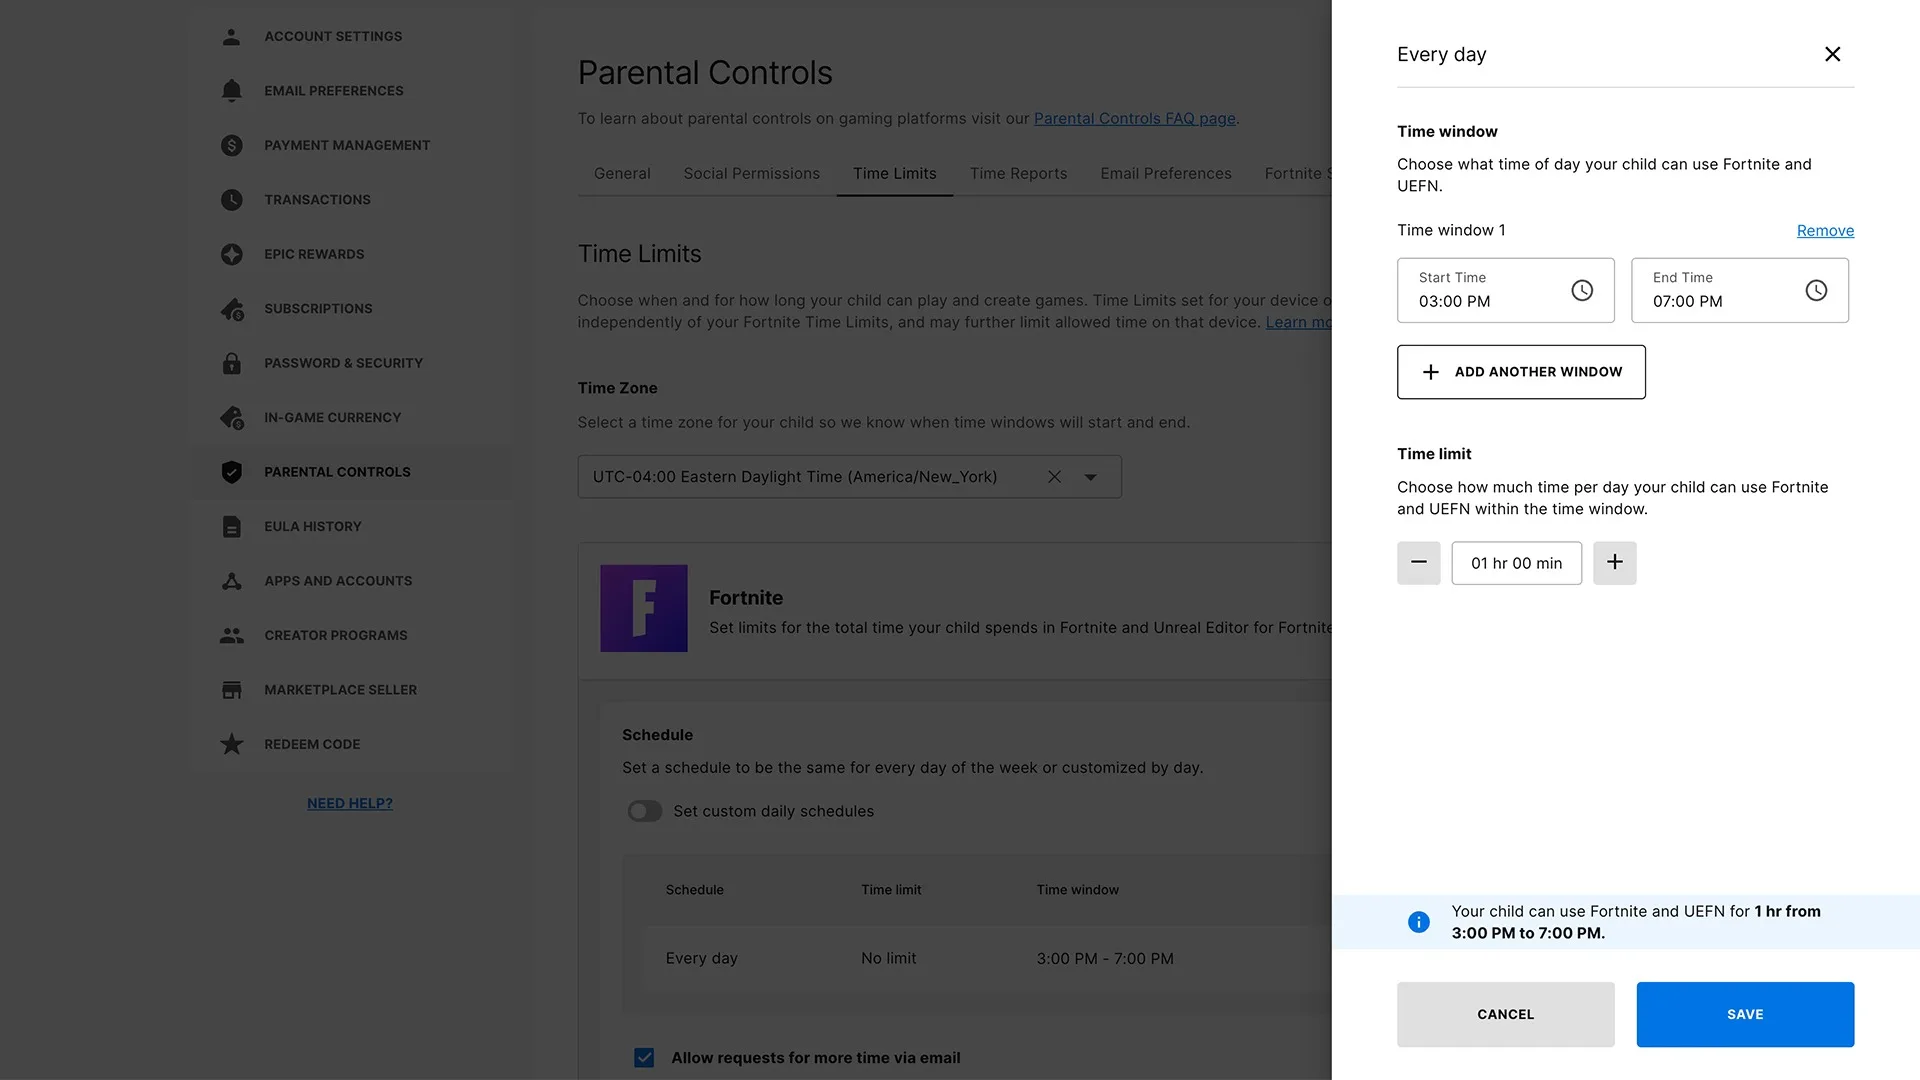Click the Email Preferences bell icon
The image size is (1920, 1080).
pos(231,90)
